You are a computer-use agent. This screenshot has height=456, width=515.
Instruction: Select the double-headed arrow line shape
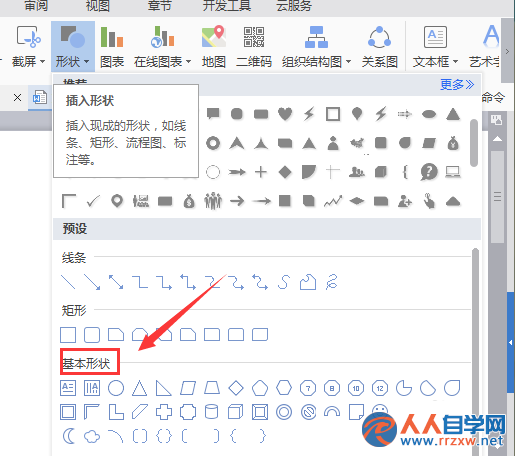click(116, 282)
